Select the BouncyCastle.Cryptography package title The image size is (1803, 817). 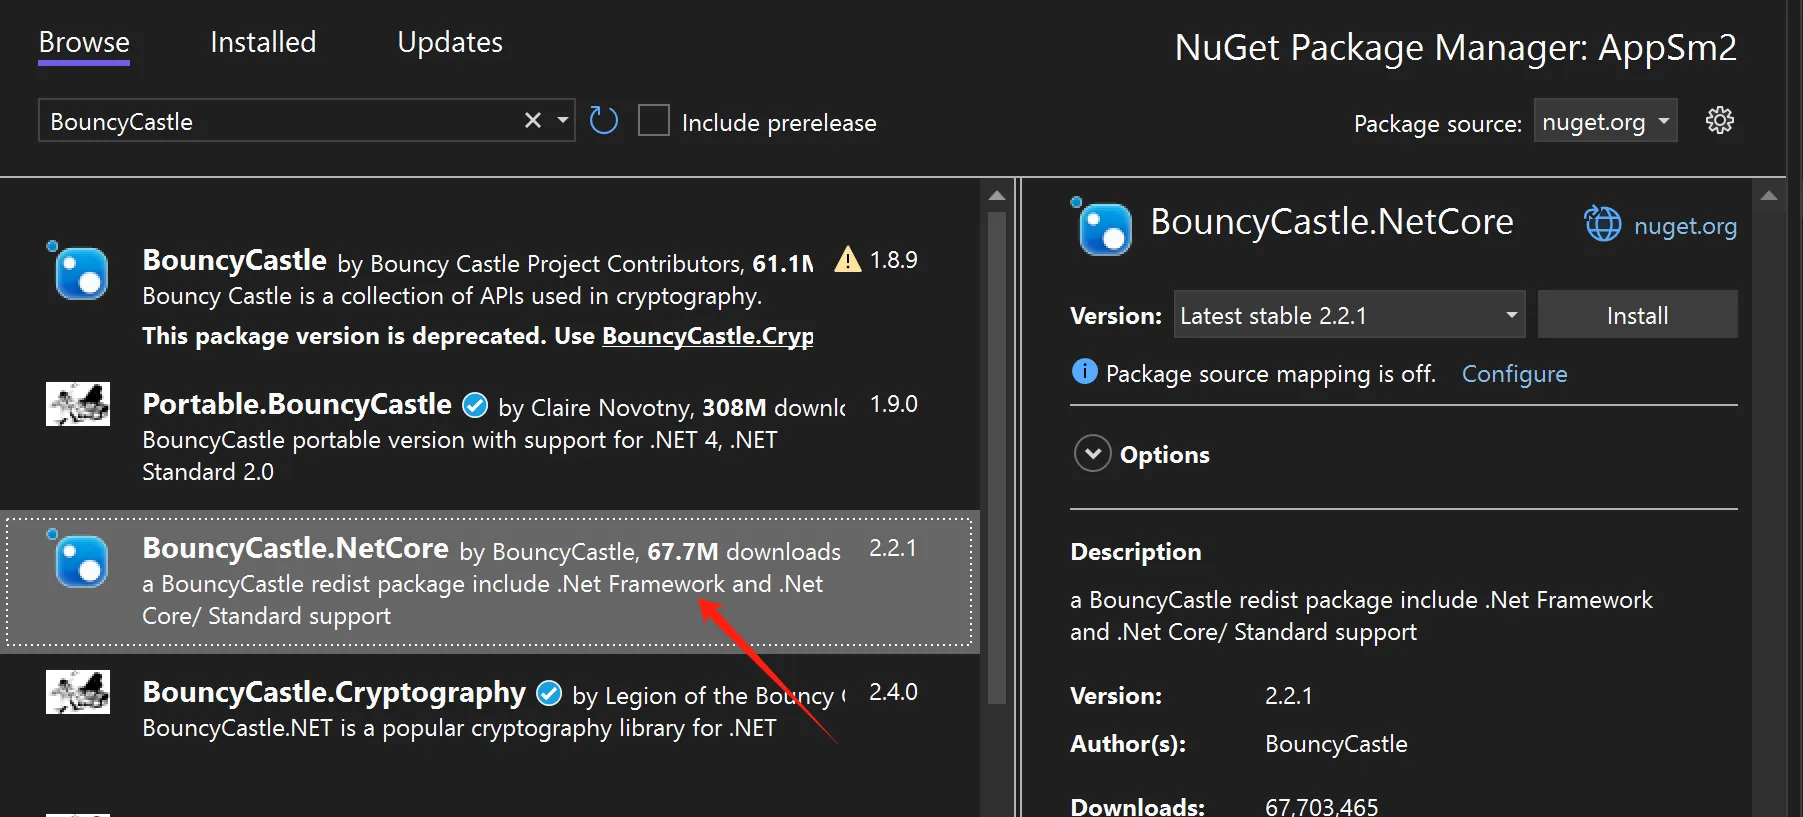pos(334,692)
